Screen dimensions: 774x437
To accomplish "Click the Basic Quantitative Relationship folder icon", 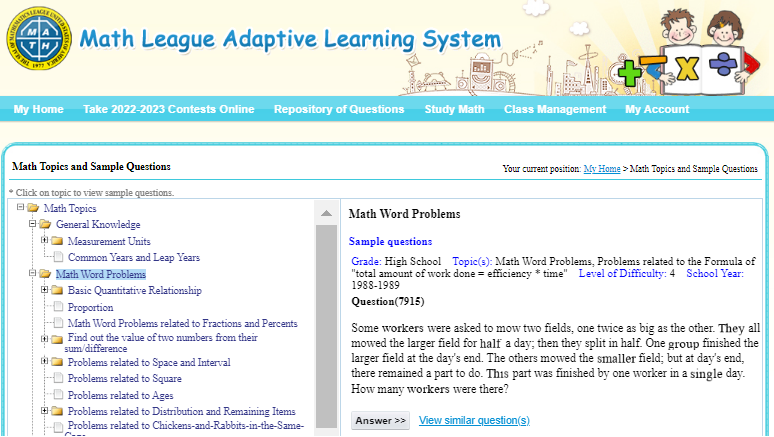I will tap(57, 290).
